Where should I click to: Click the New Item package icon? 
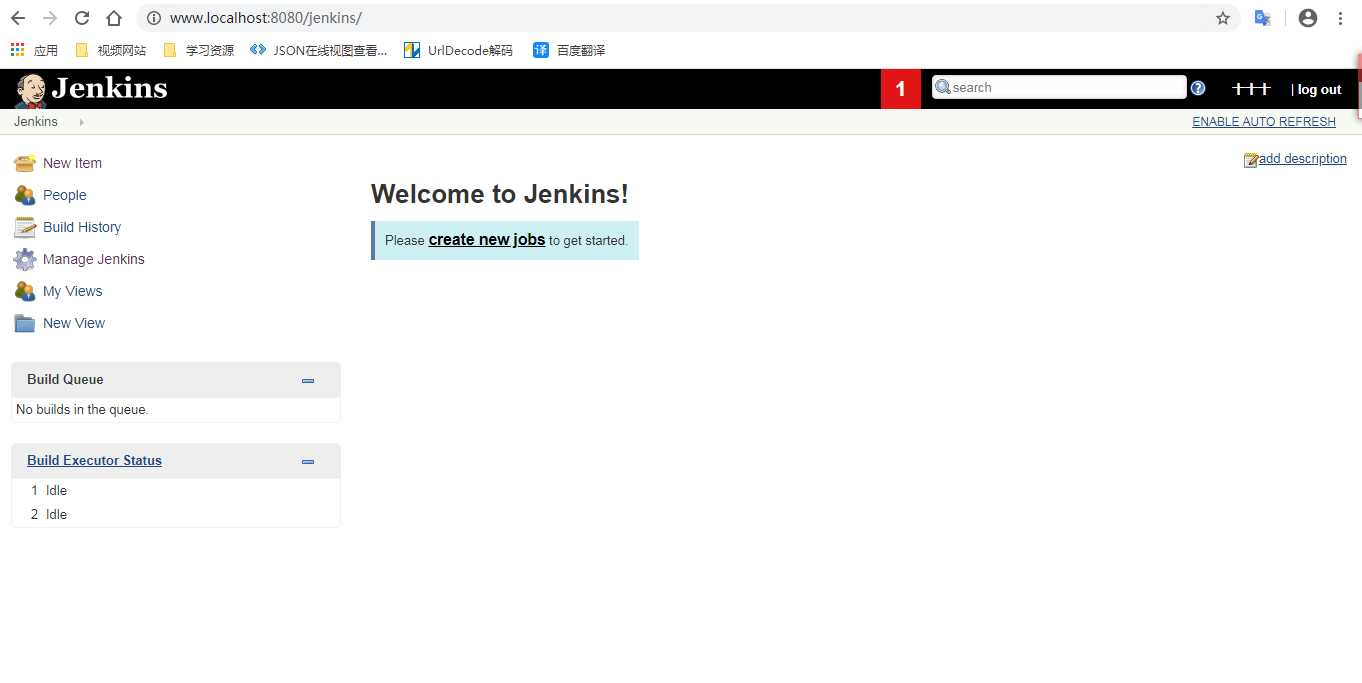point(25,163)
